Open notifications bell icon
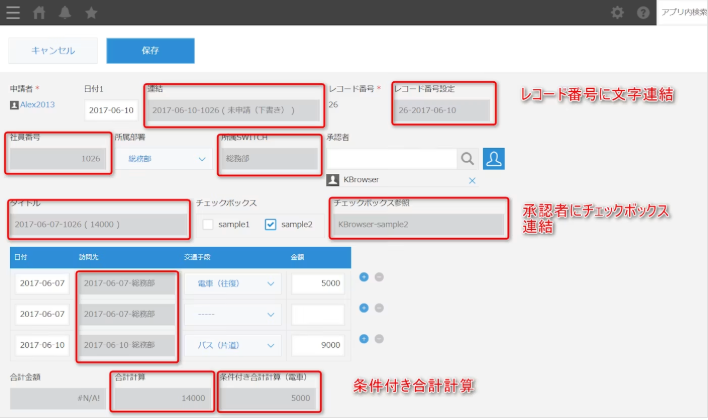 [65, 12]
